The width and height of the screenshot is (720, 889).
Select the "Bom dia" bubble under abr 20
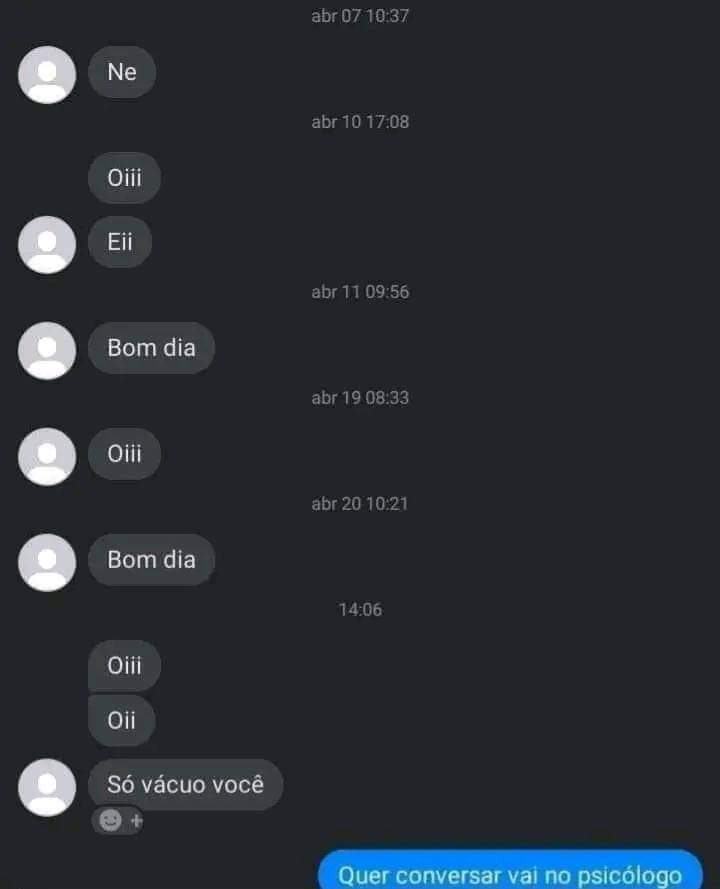click(151, 560)
